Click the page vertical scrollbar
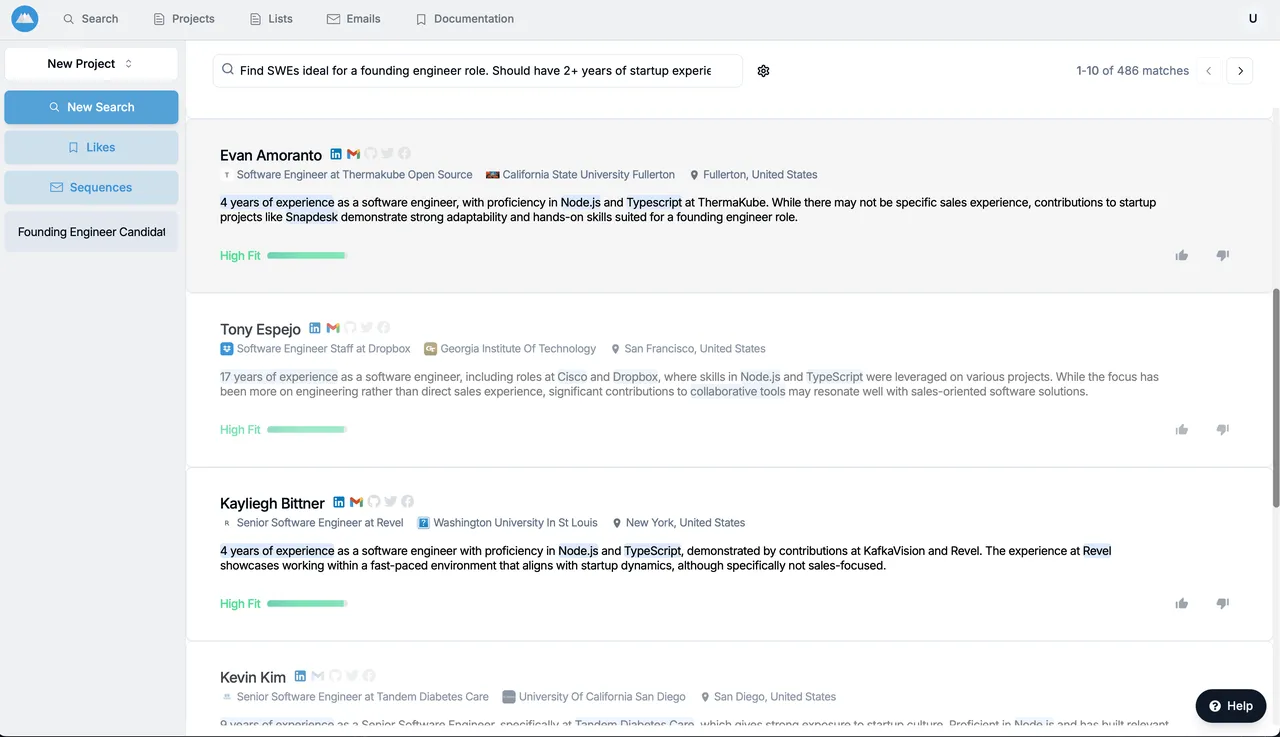1280x737 pixels. tap(1275, 398)
